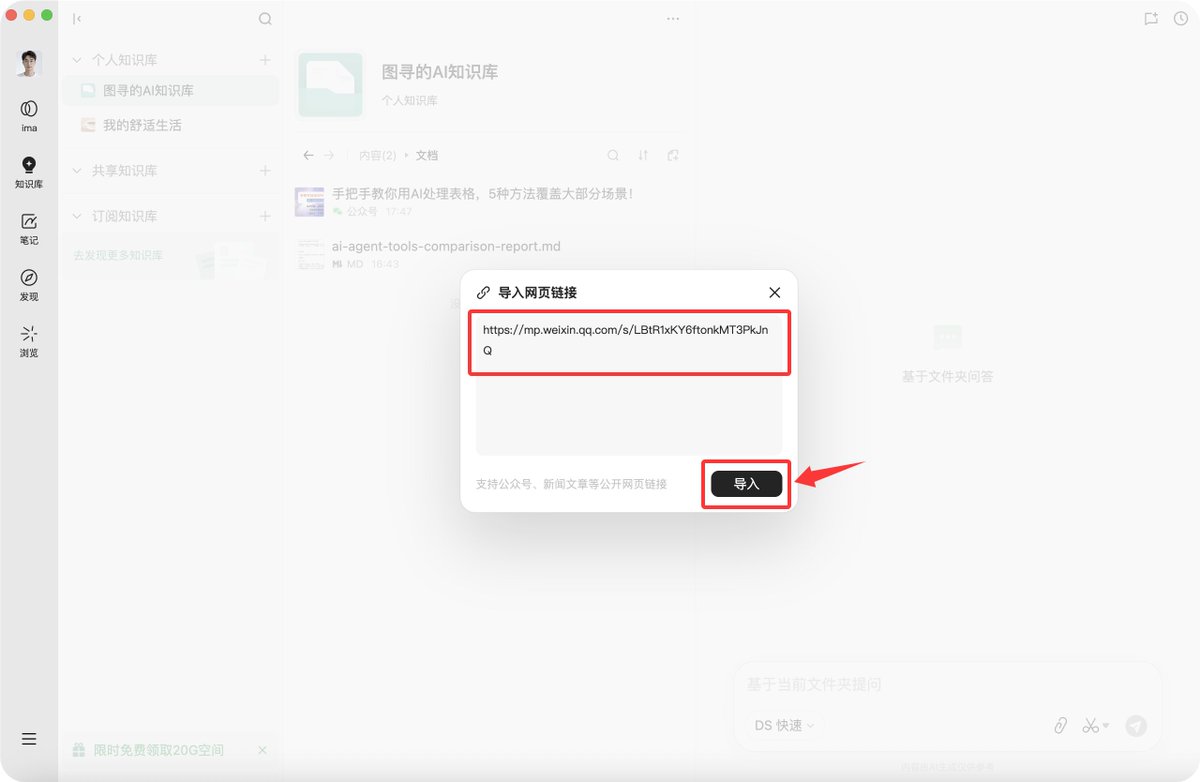Collapse the knowledge base list panel
The height and width of the screenshot is (782, 1200).
click(x=77, y=18)
